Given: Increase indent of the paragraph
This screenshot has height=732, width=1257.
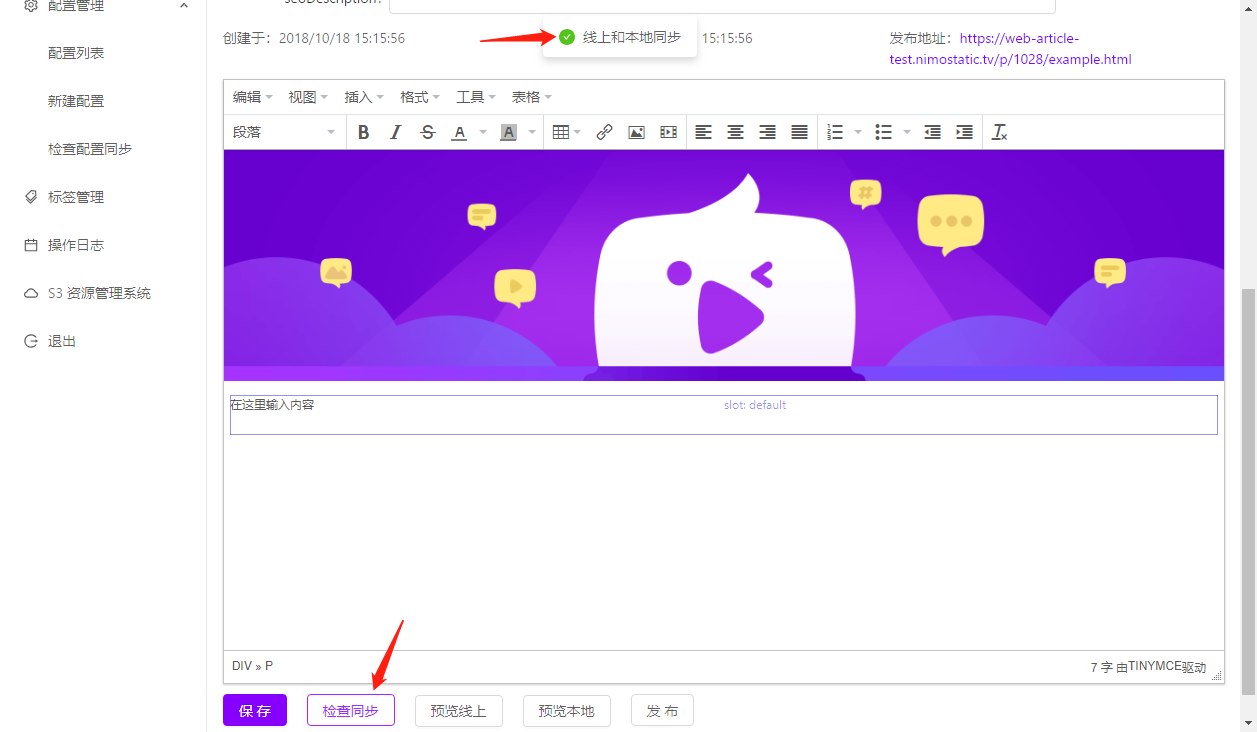Looking at the screenshot, I should (964, 132).
